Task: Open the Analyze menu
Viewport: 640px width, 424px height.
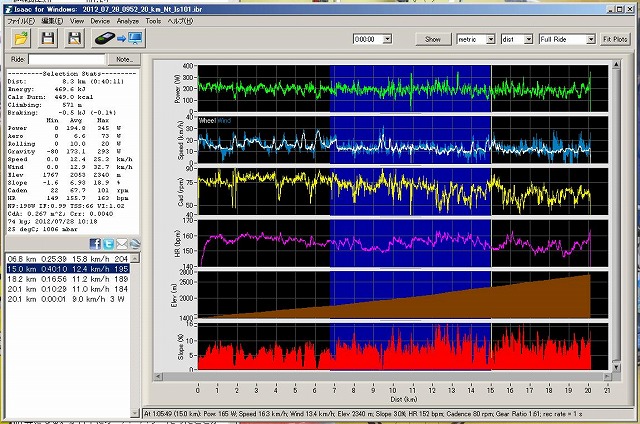Action: click(128, 20)
